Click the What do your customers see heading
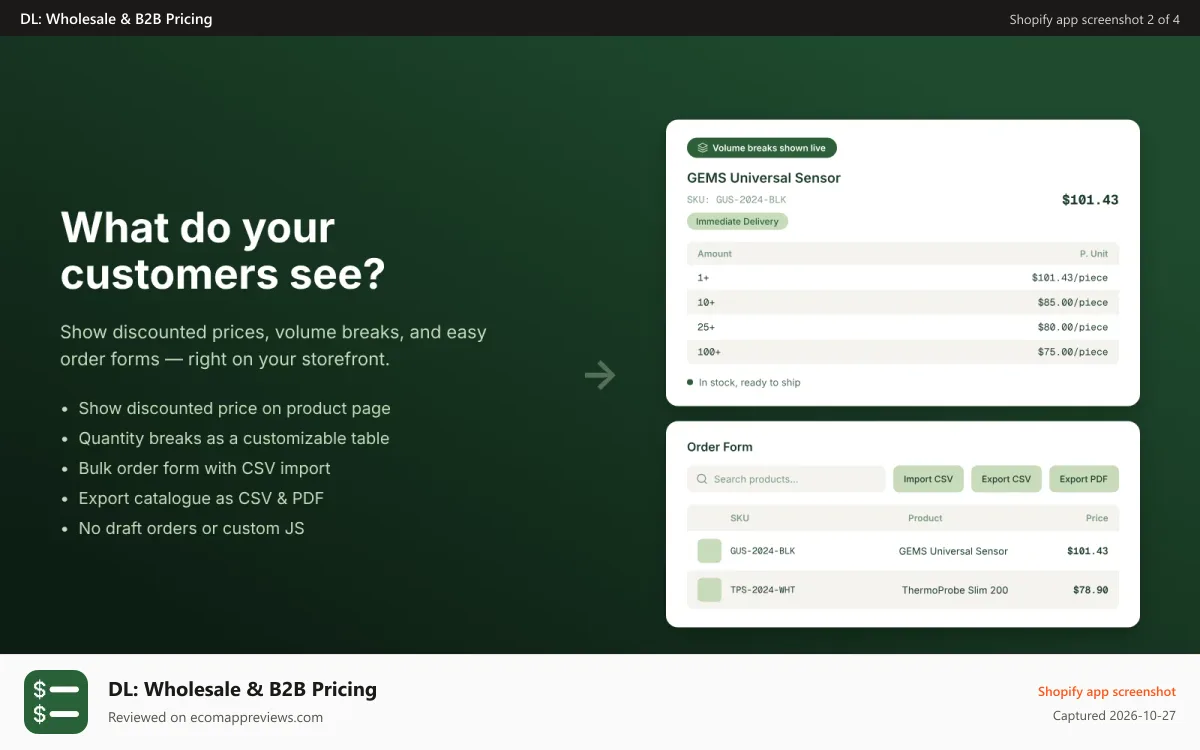 click(223, 251)
